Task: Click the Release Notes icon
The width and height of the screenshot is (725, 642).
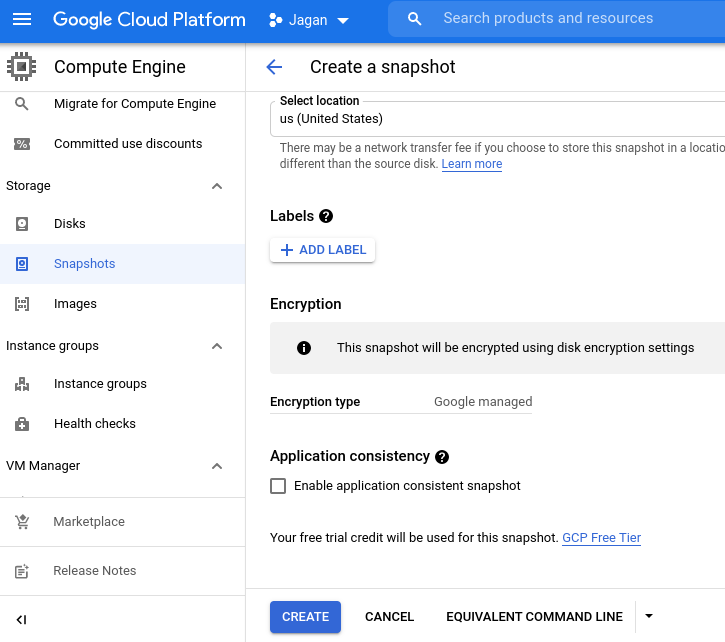Action: click(22, 571)
